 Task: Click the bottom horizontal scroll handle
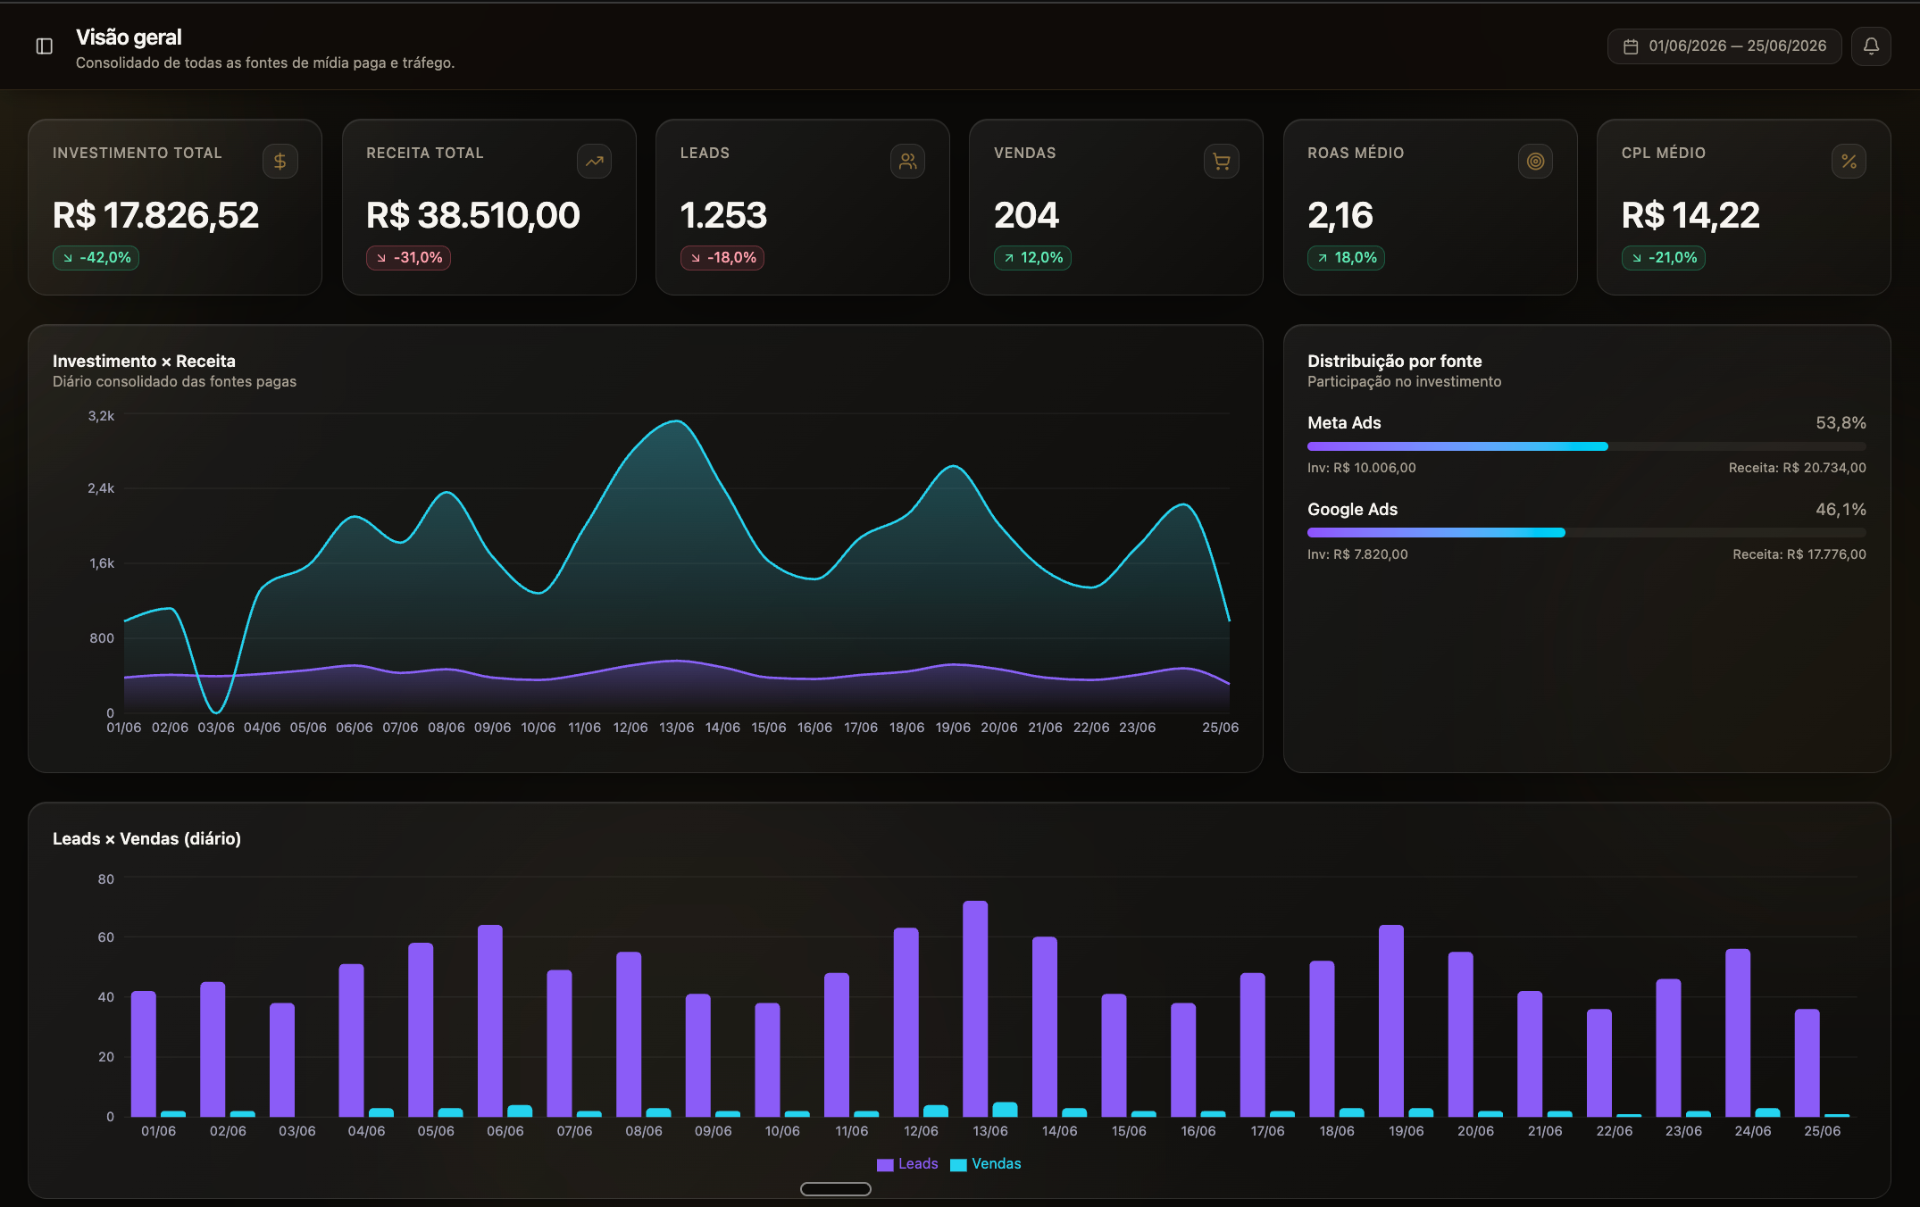pyautogui.click(x=835, y=1189)
